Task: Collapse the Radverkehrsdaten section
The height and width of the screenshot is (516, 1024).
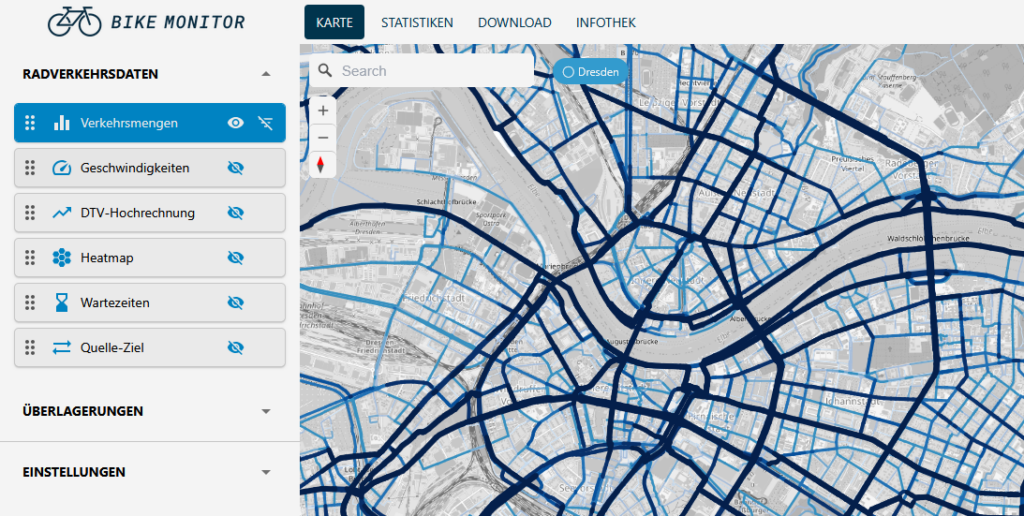Action: tap(265, 74)
